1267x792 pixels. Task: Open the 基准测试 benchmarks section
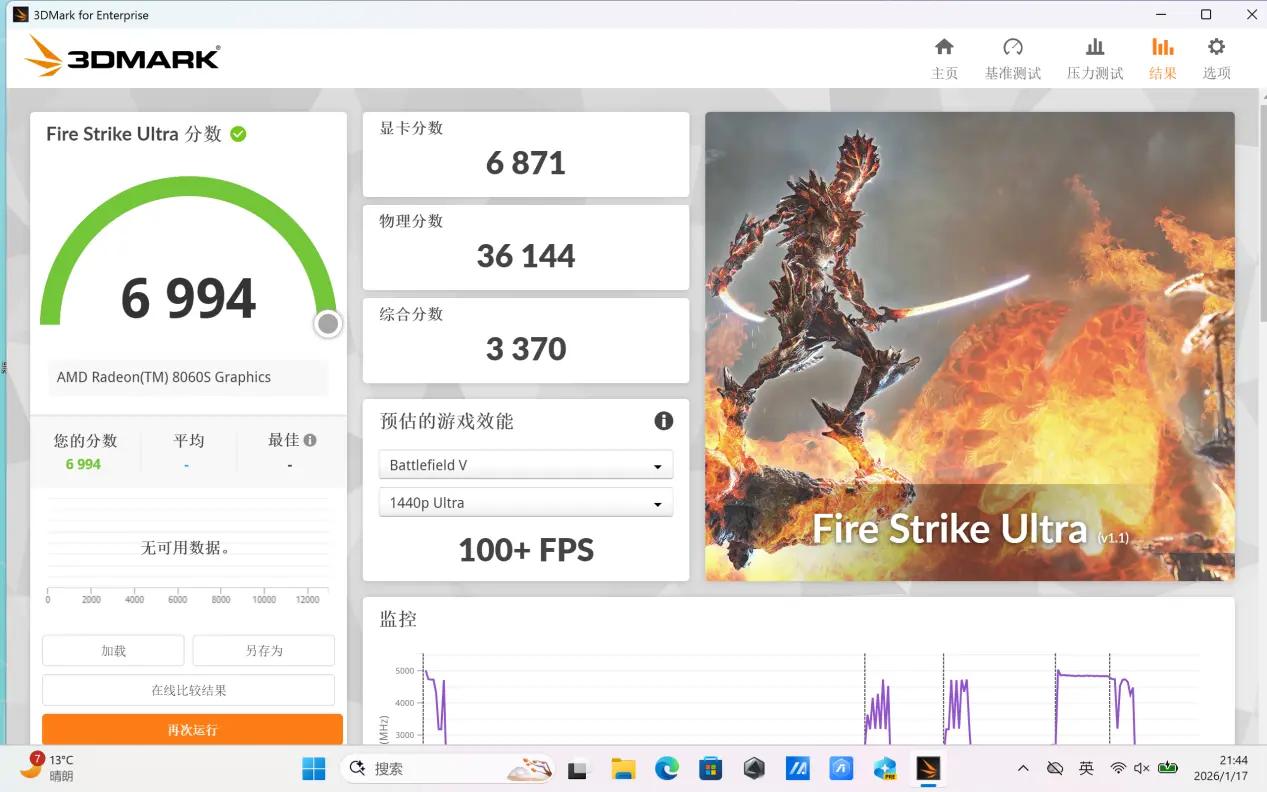pyautogui.click(x=1012, y=58)
